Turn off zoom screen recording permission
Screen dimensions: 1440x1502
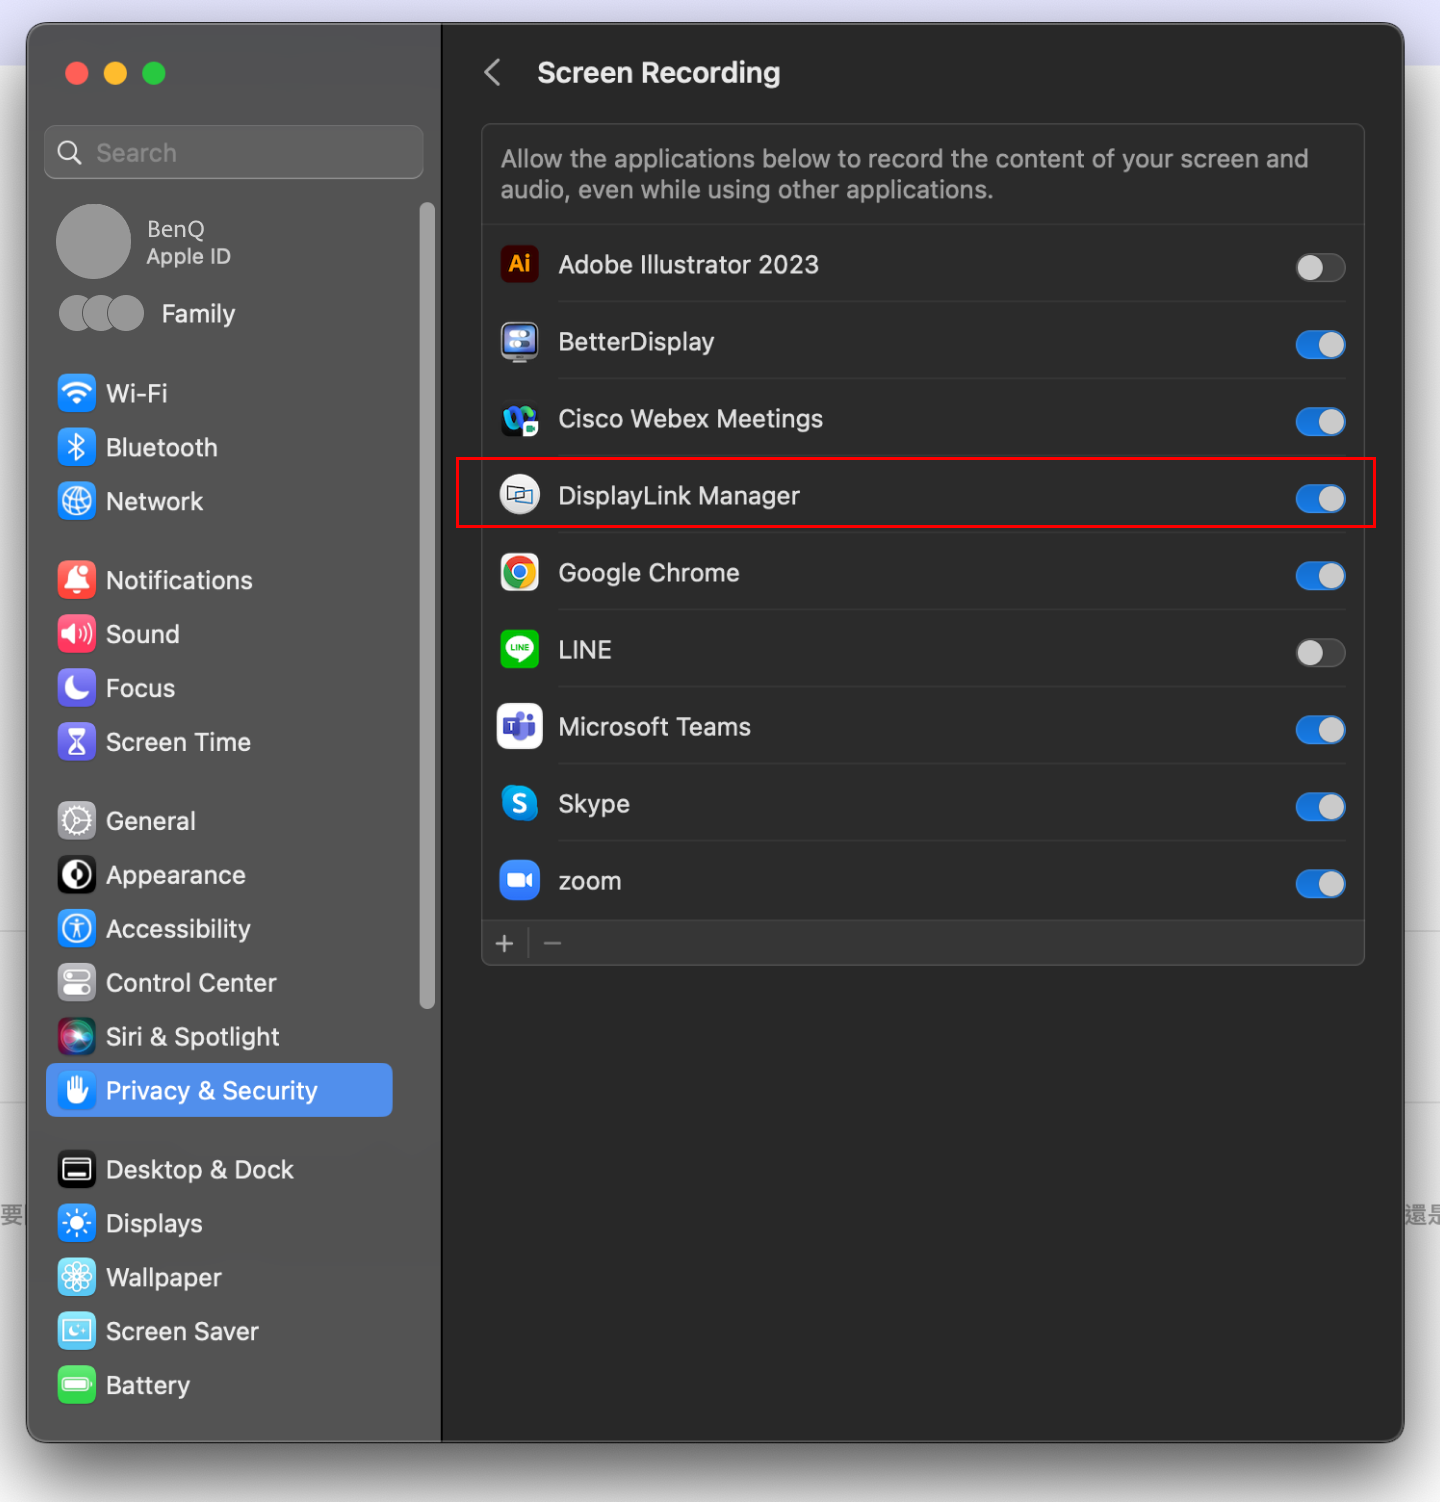pyautogui.click(x=1320, y=884)
